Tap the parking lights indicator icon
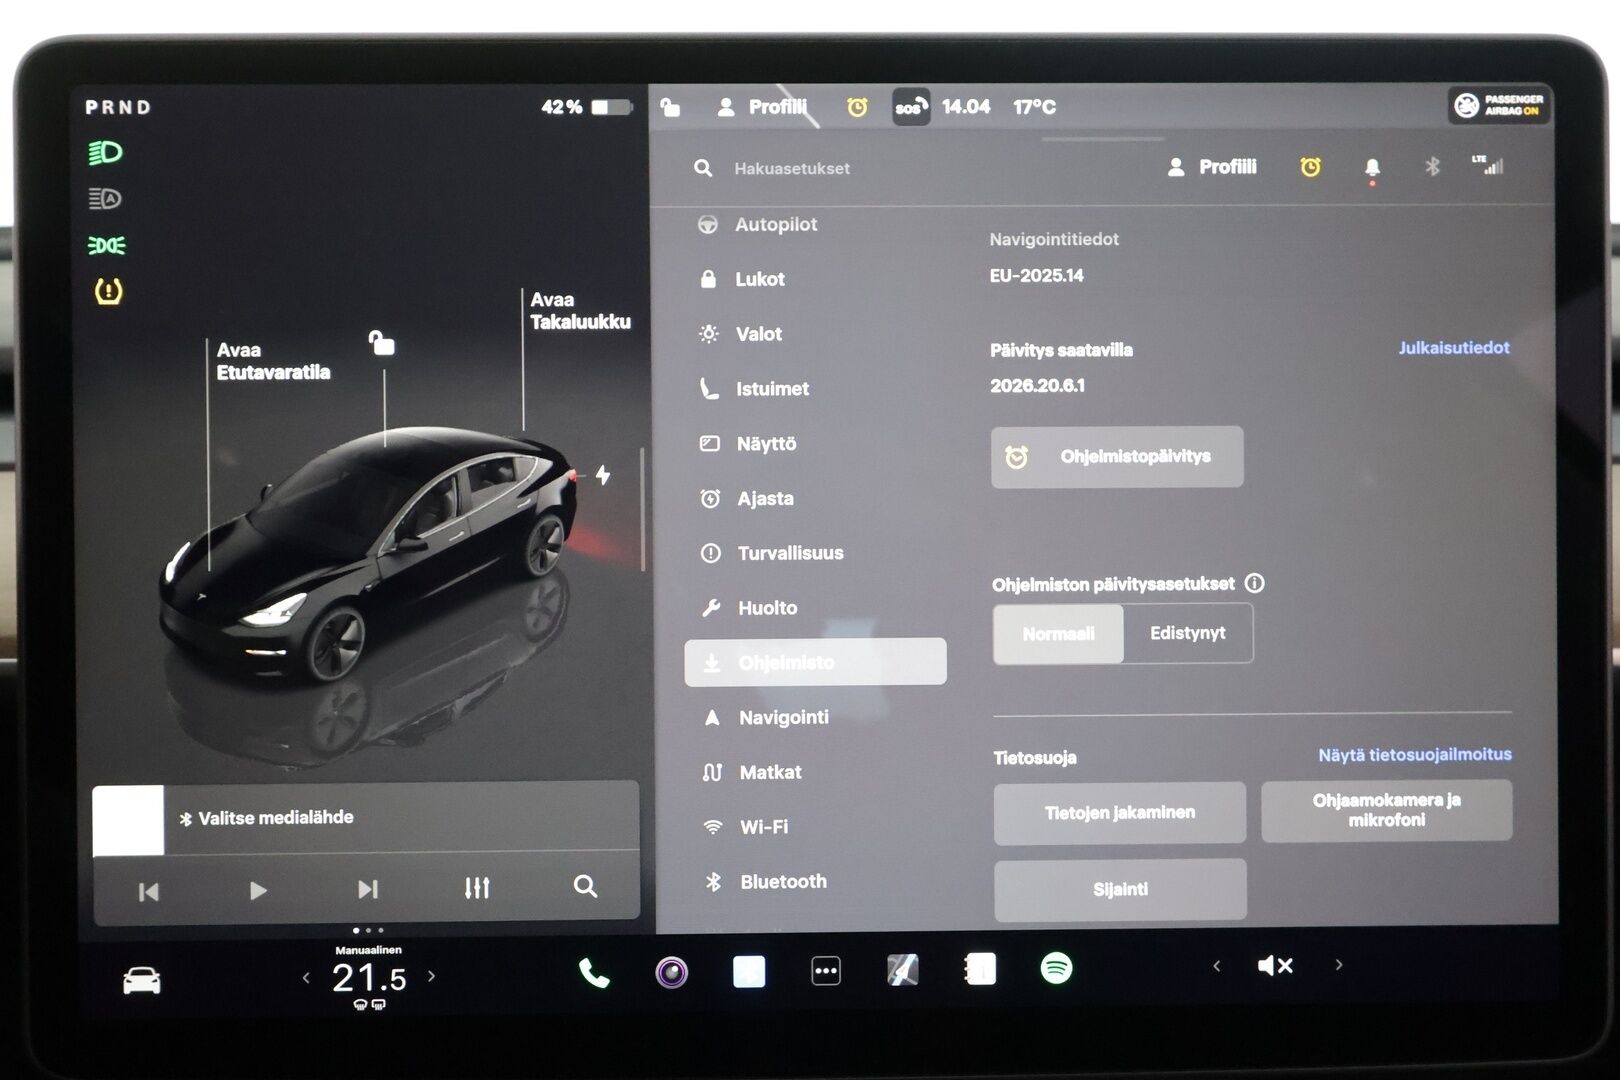This screenshot has width=1620, height=1080. (106, 245)
